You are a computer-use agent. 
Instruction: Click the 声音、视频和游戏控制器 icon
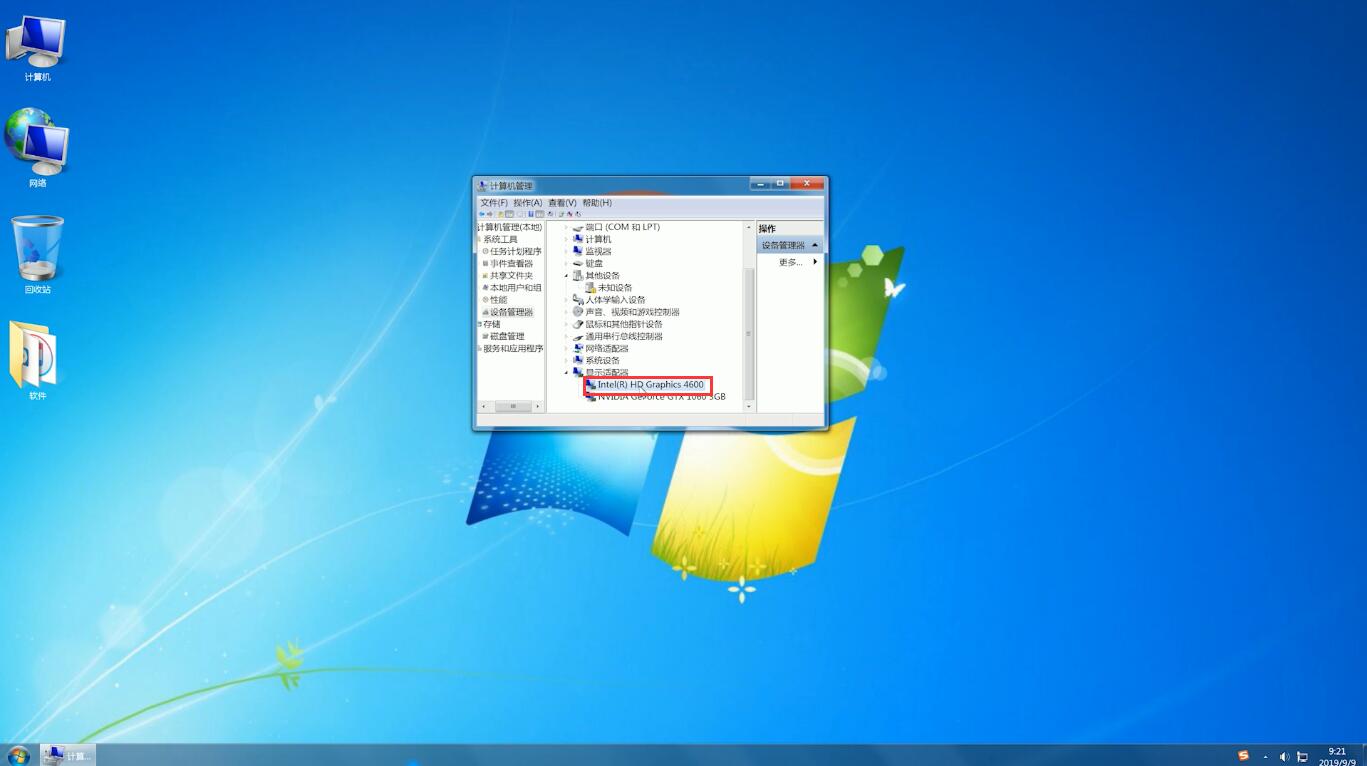tap(578, 311)
